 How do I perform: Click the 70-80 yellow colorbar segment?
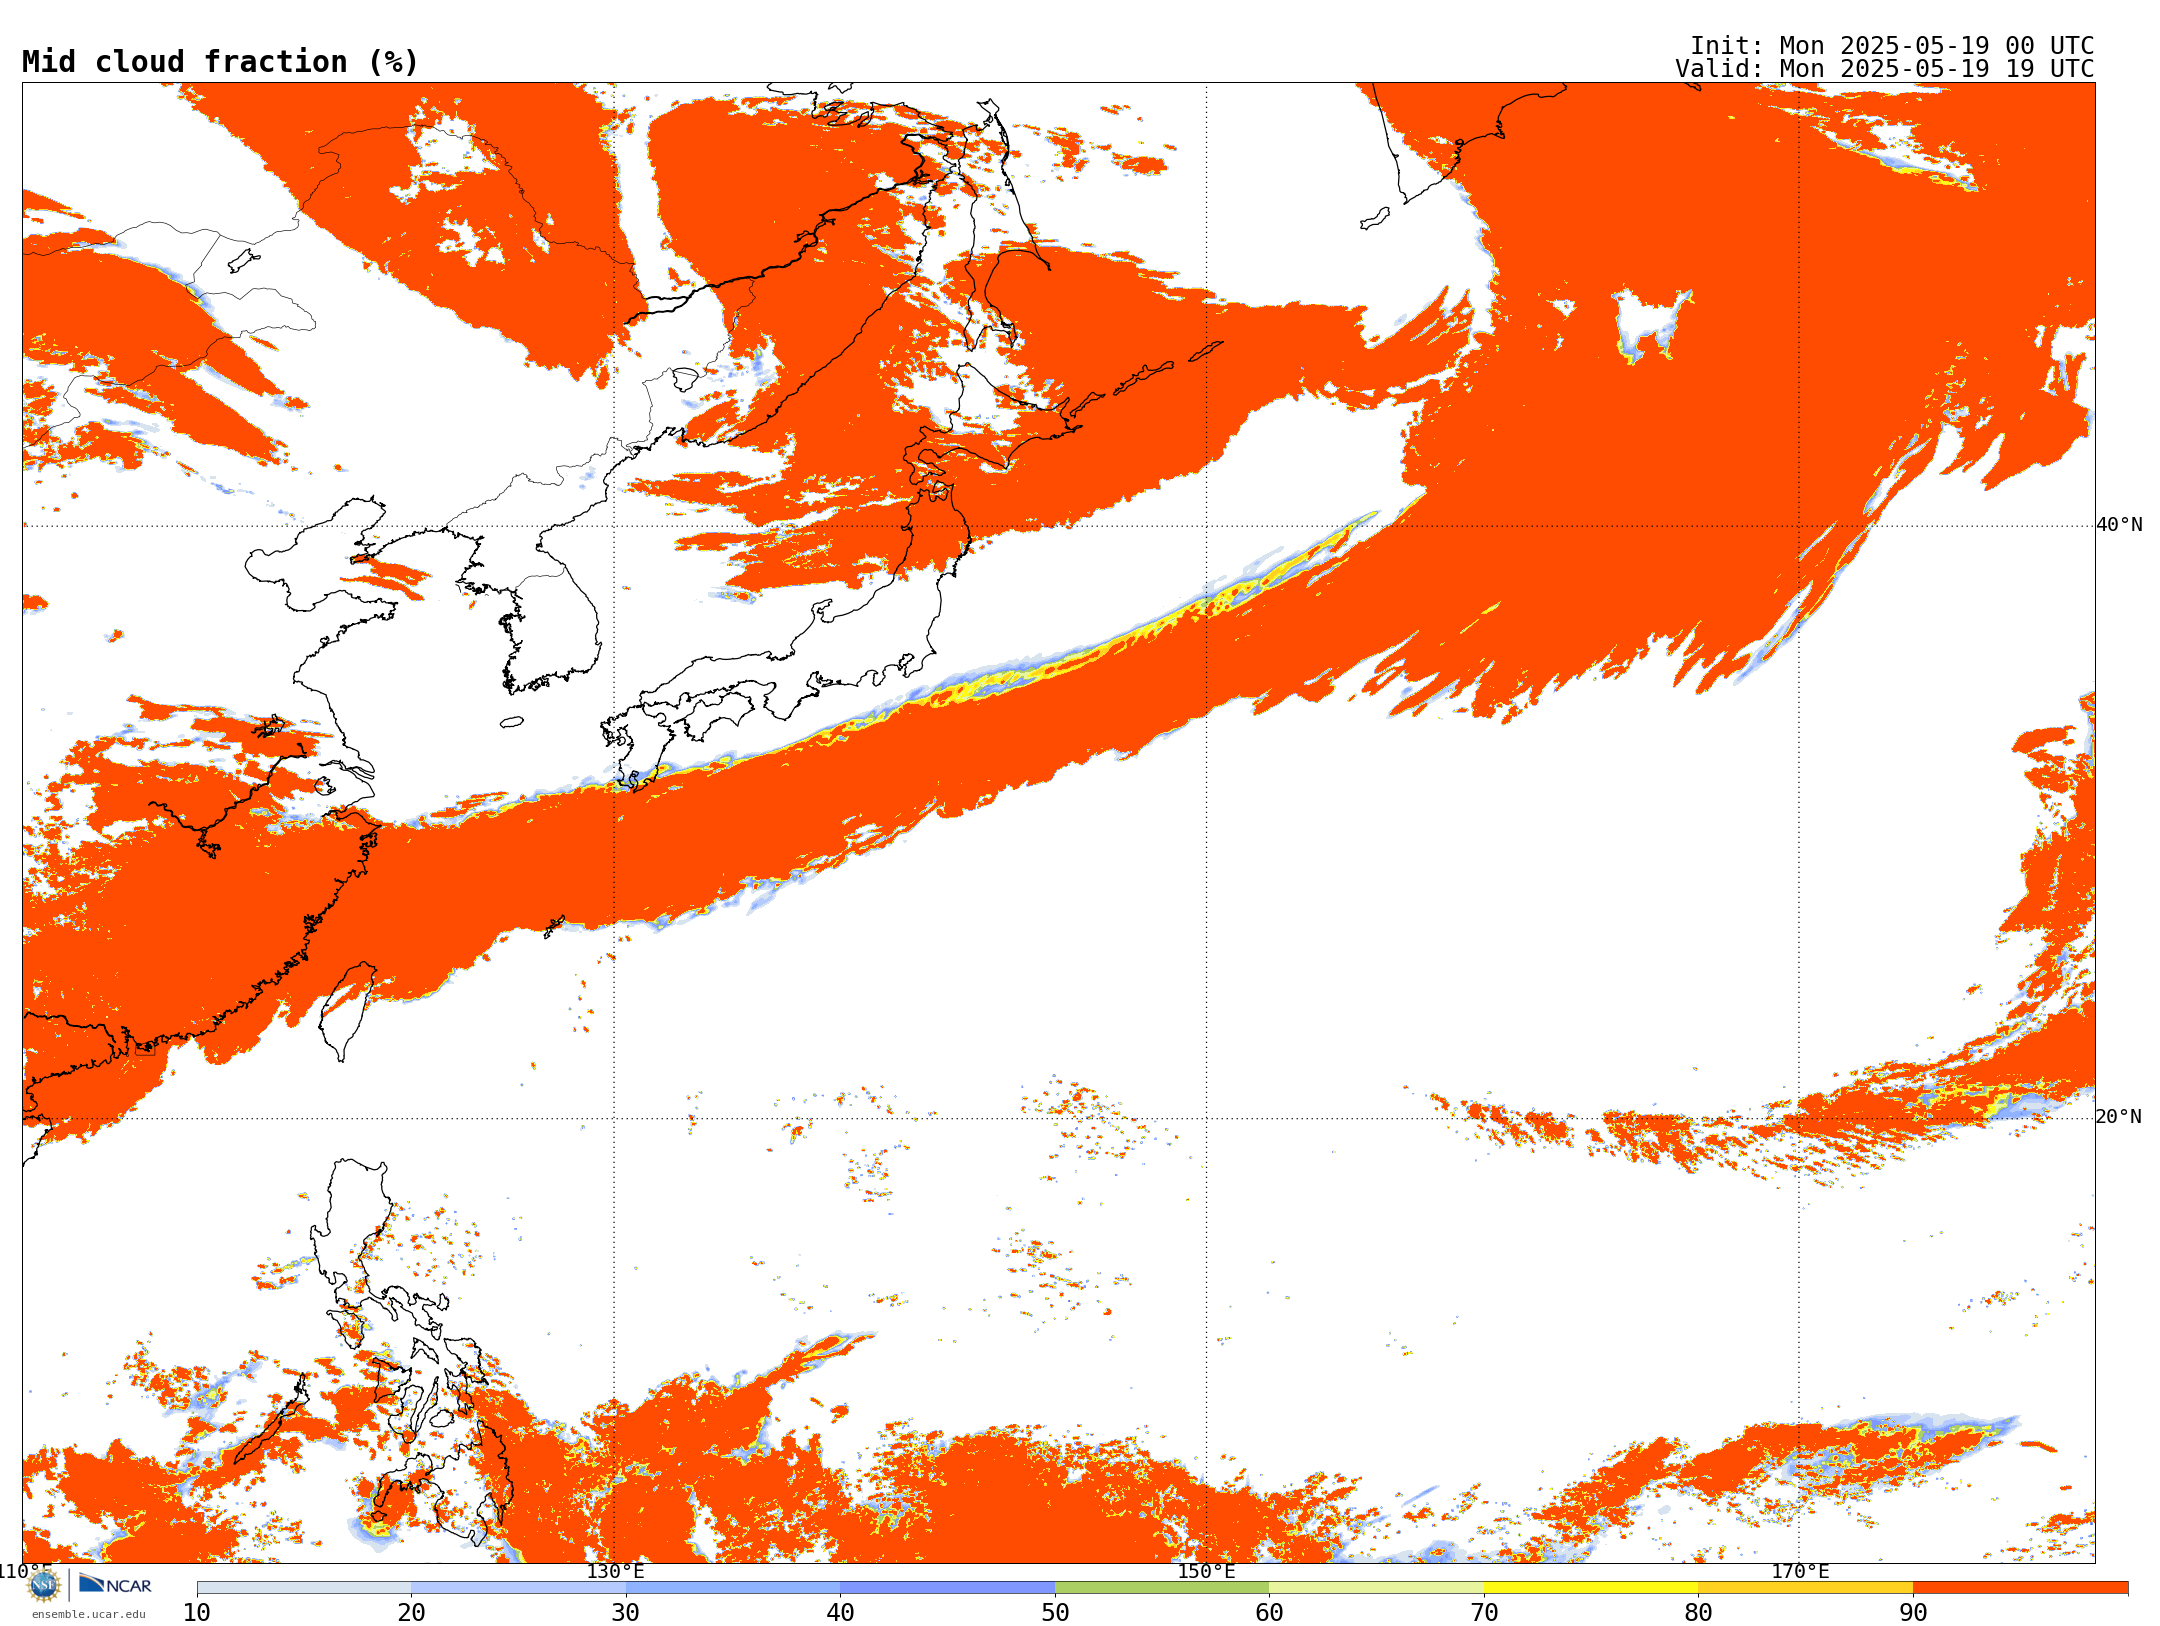click(1591, 1588)
